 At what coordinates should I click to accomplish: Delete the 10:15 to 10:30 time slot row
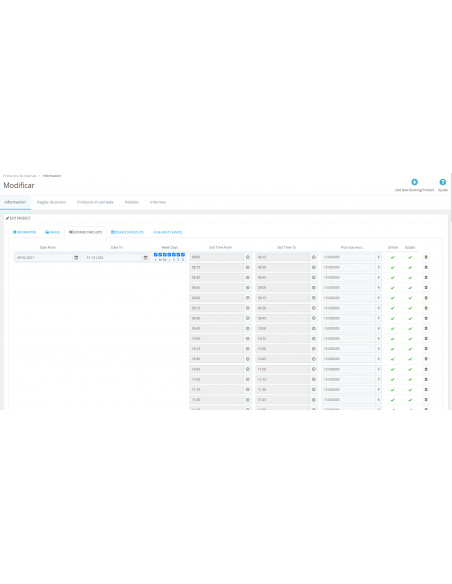tap(426, 349)
